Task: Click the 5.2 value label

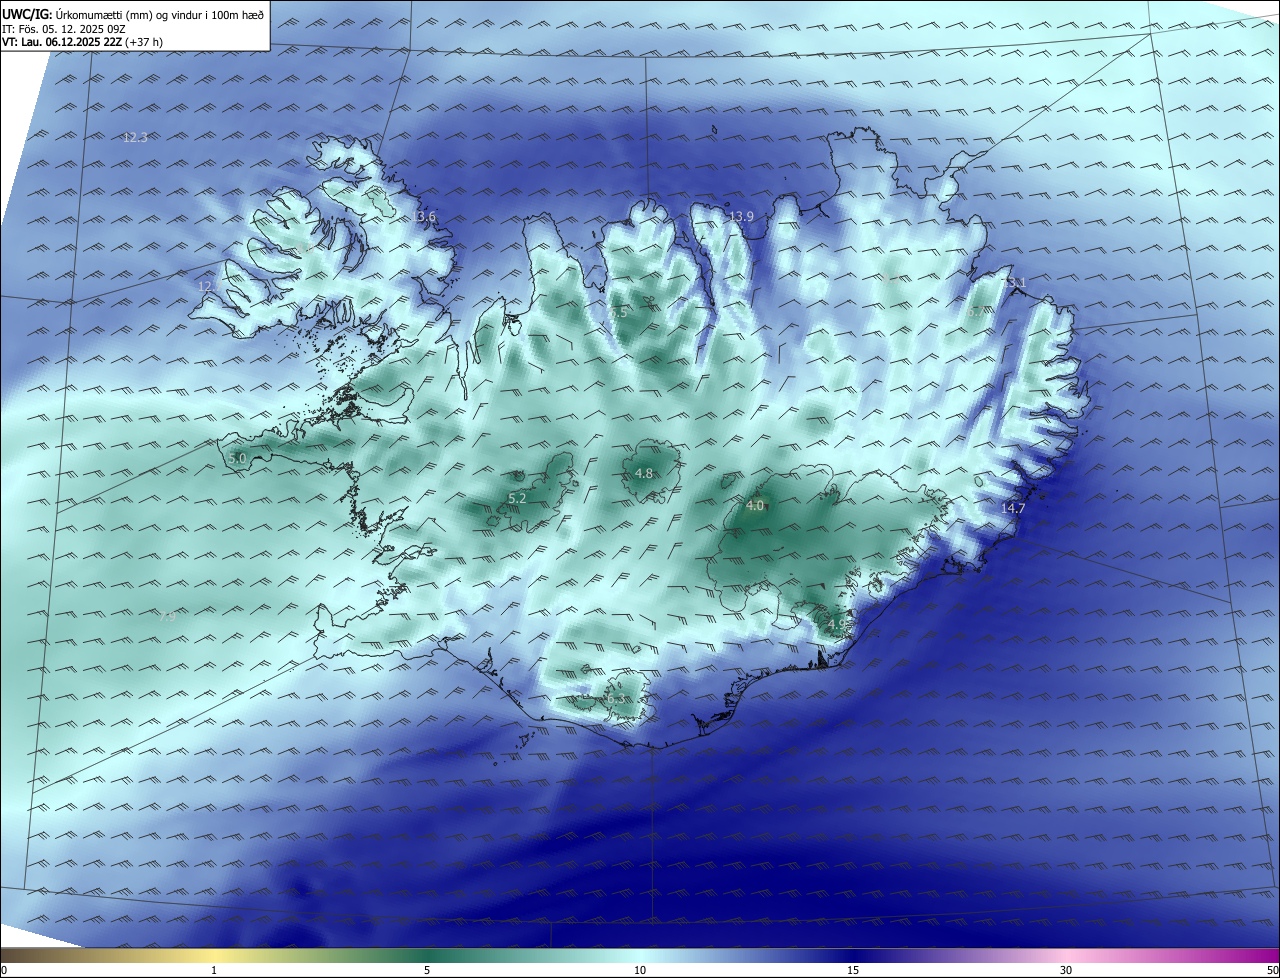Action: click(x=517, y=497)
